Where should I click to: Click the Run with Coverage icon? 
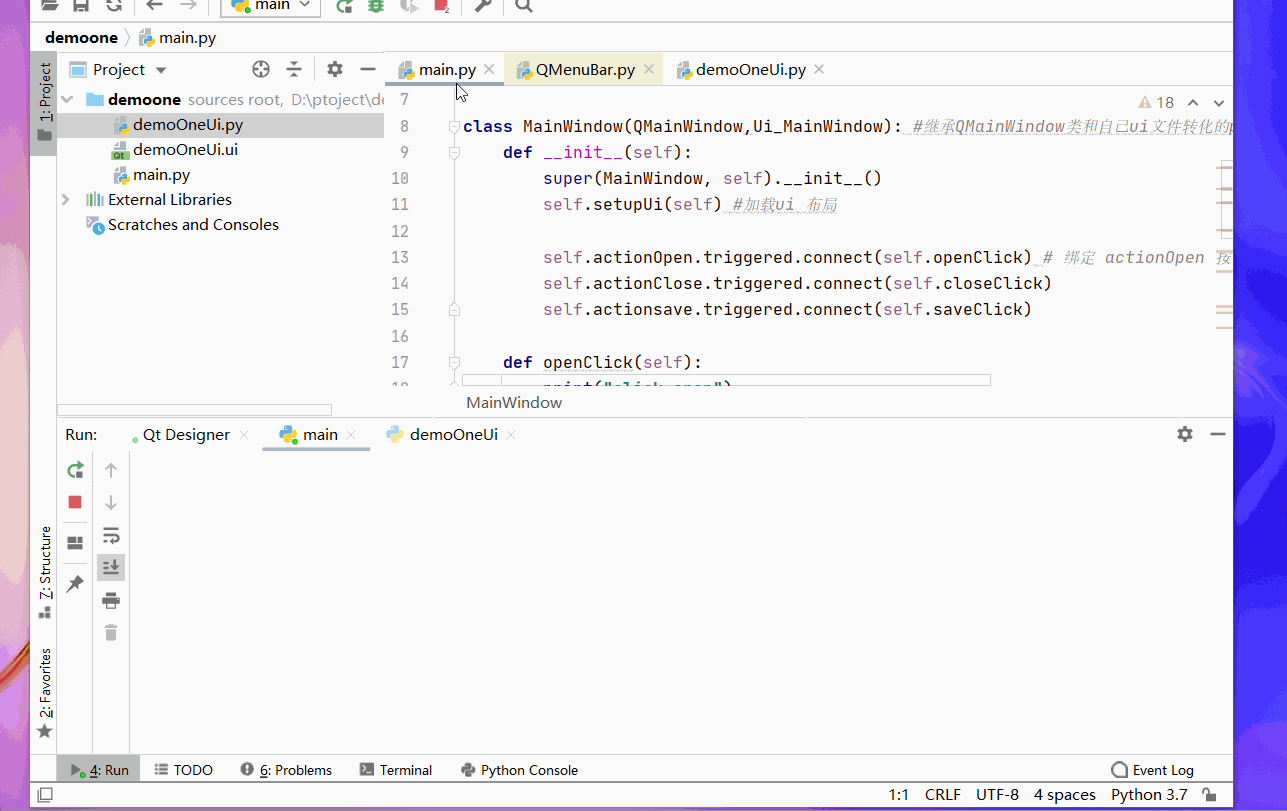[x=408, y=5]
